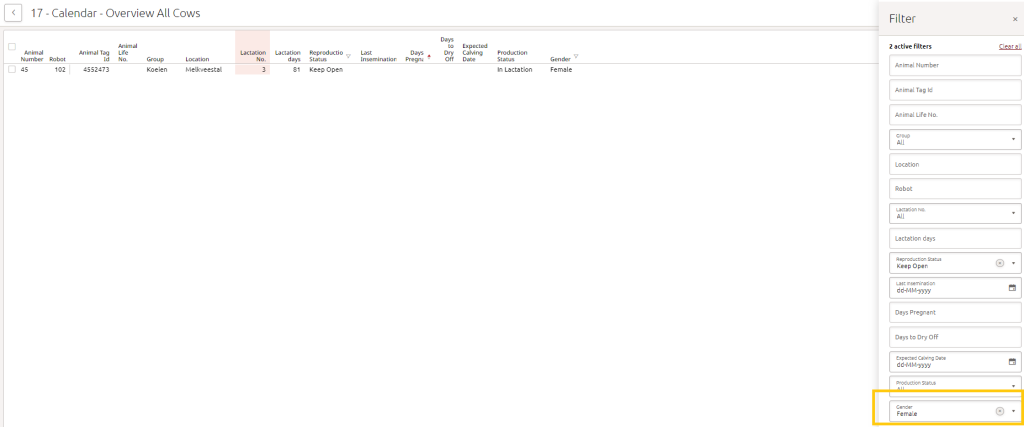Image resolution: width=1024 pixels, height=427 pixels.
Task: Open the Last Insemination calendar picker
Action: pos(1012,287)
